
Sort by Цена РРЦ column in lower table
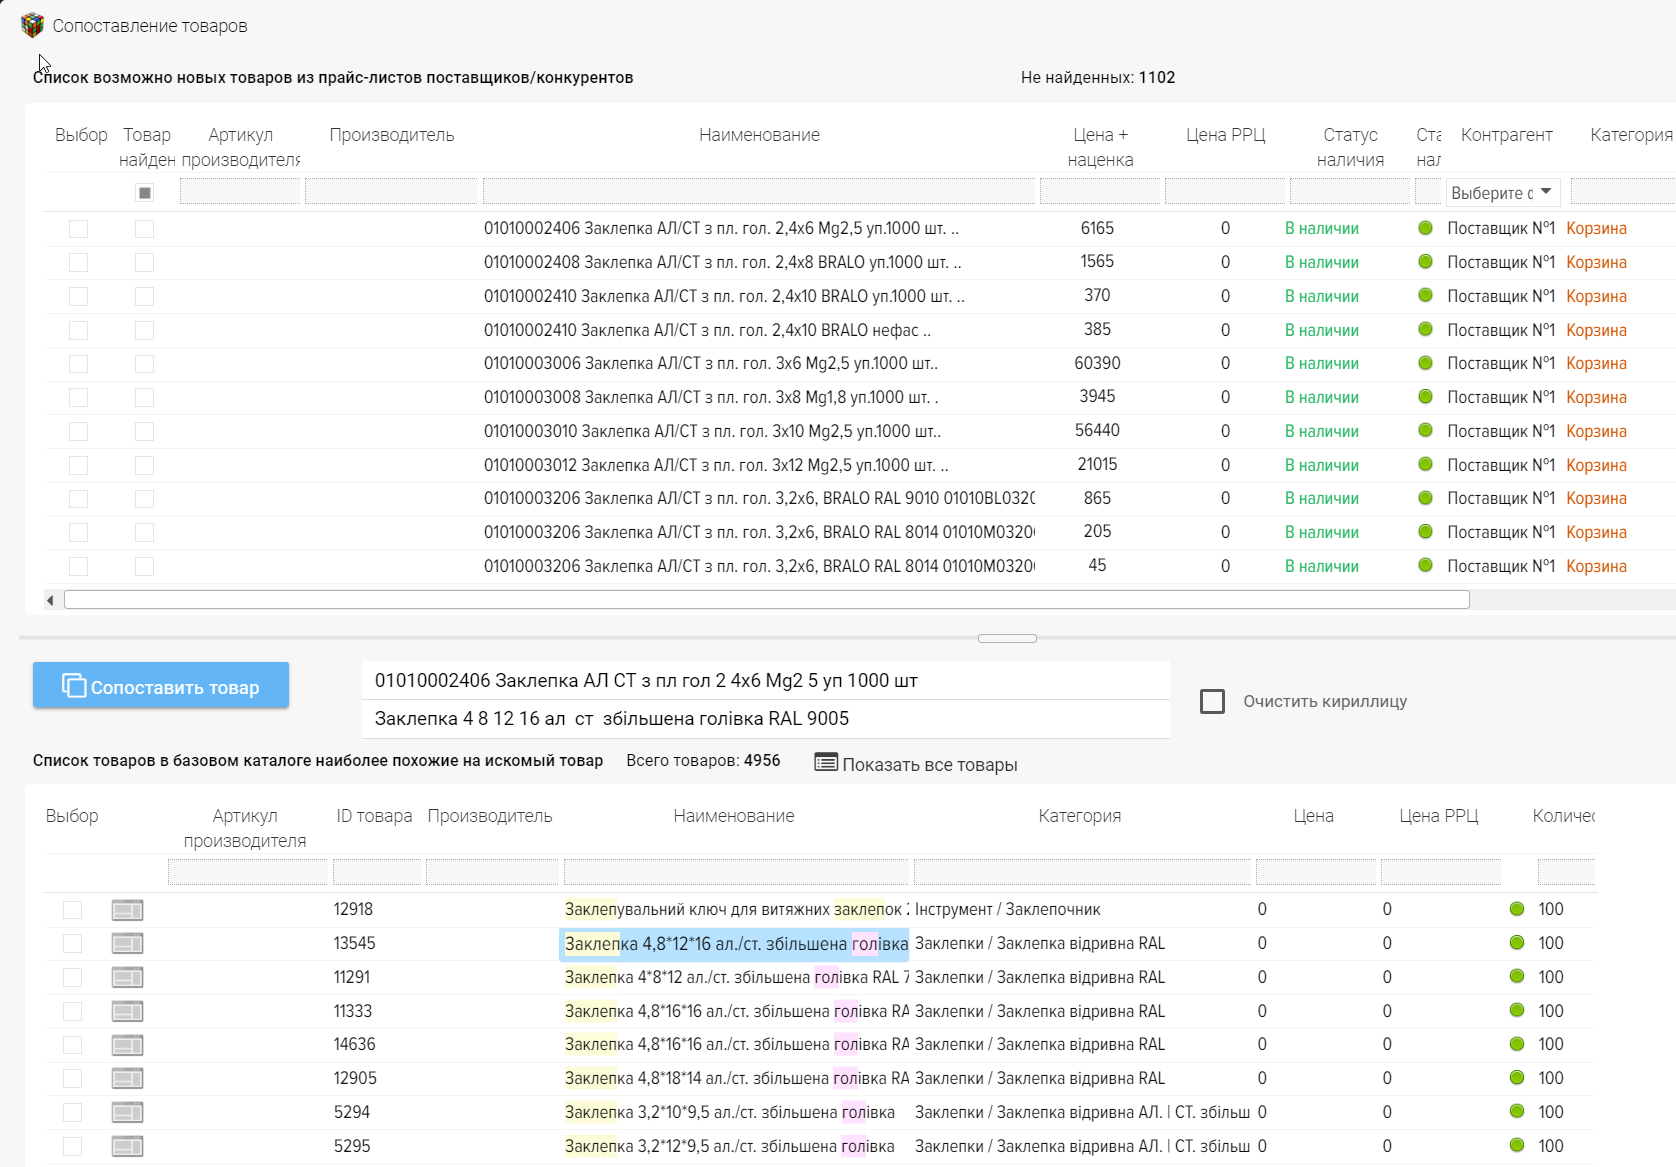tap(1438, 816)
